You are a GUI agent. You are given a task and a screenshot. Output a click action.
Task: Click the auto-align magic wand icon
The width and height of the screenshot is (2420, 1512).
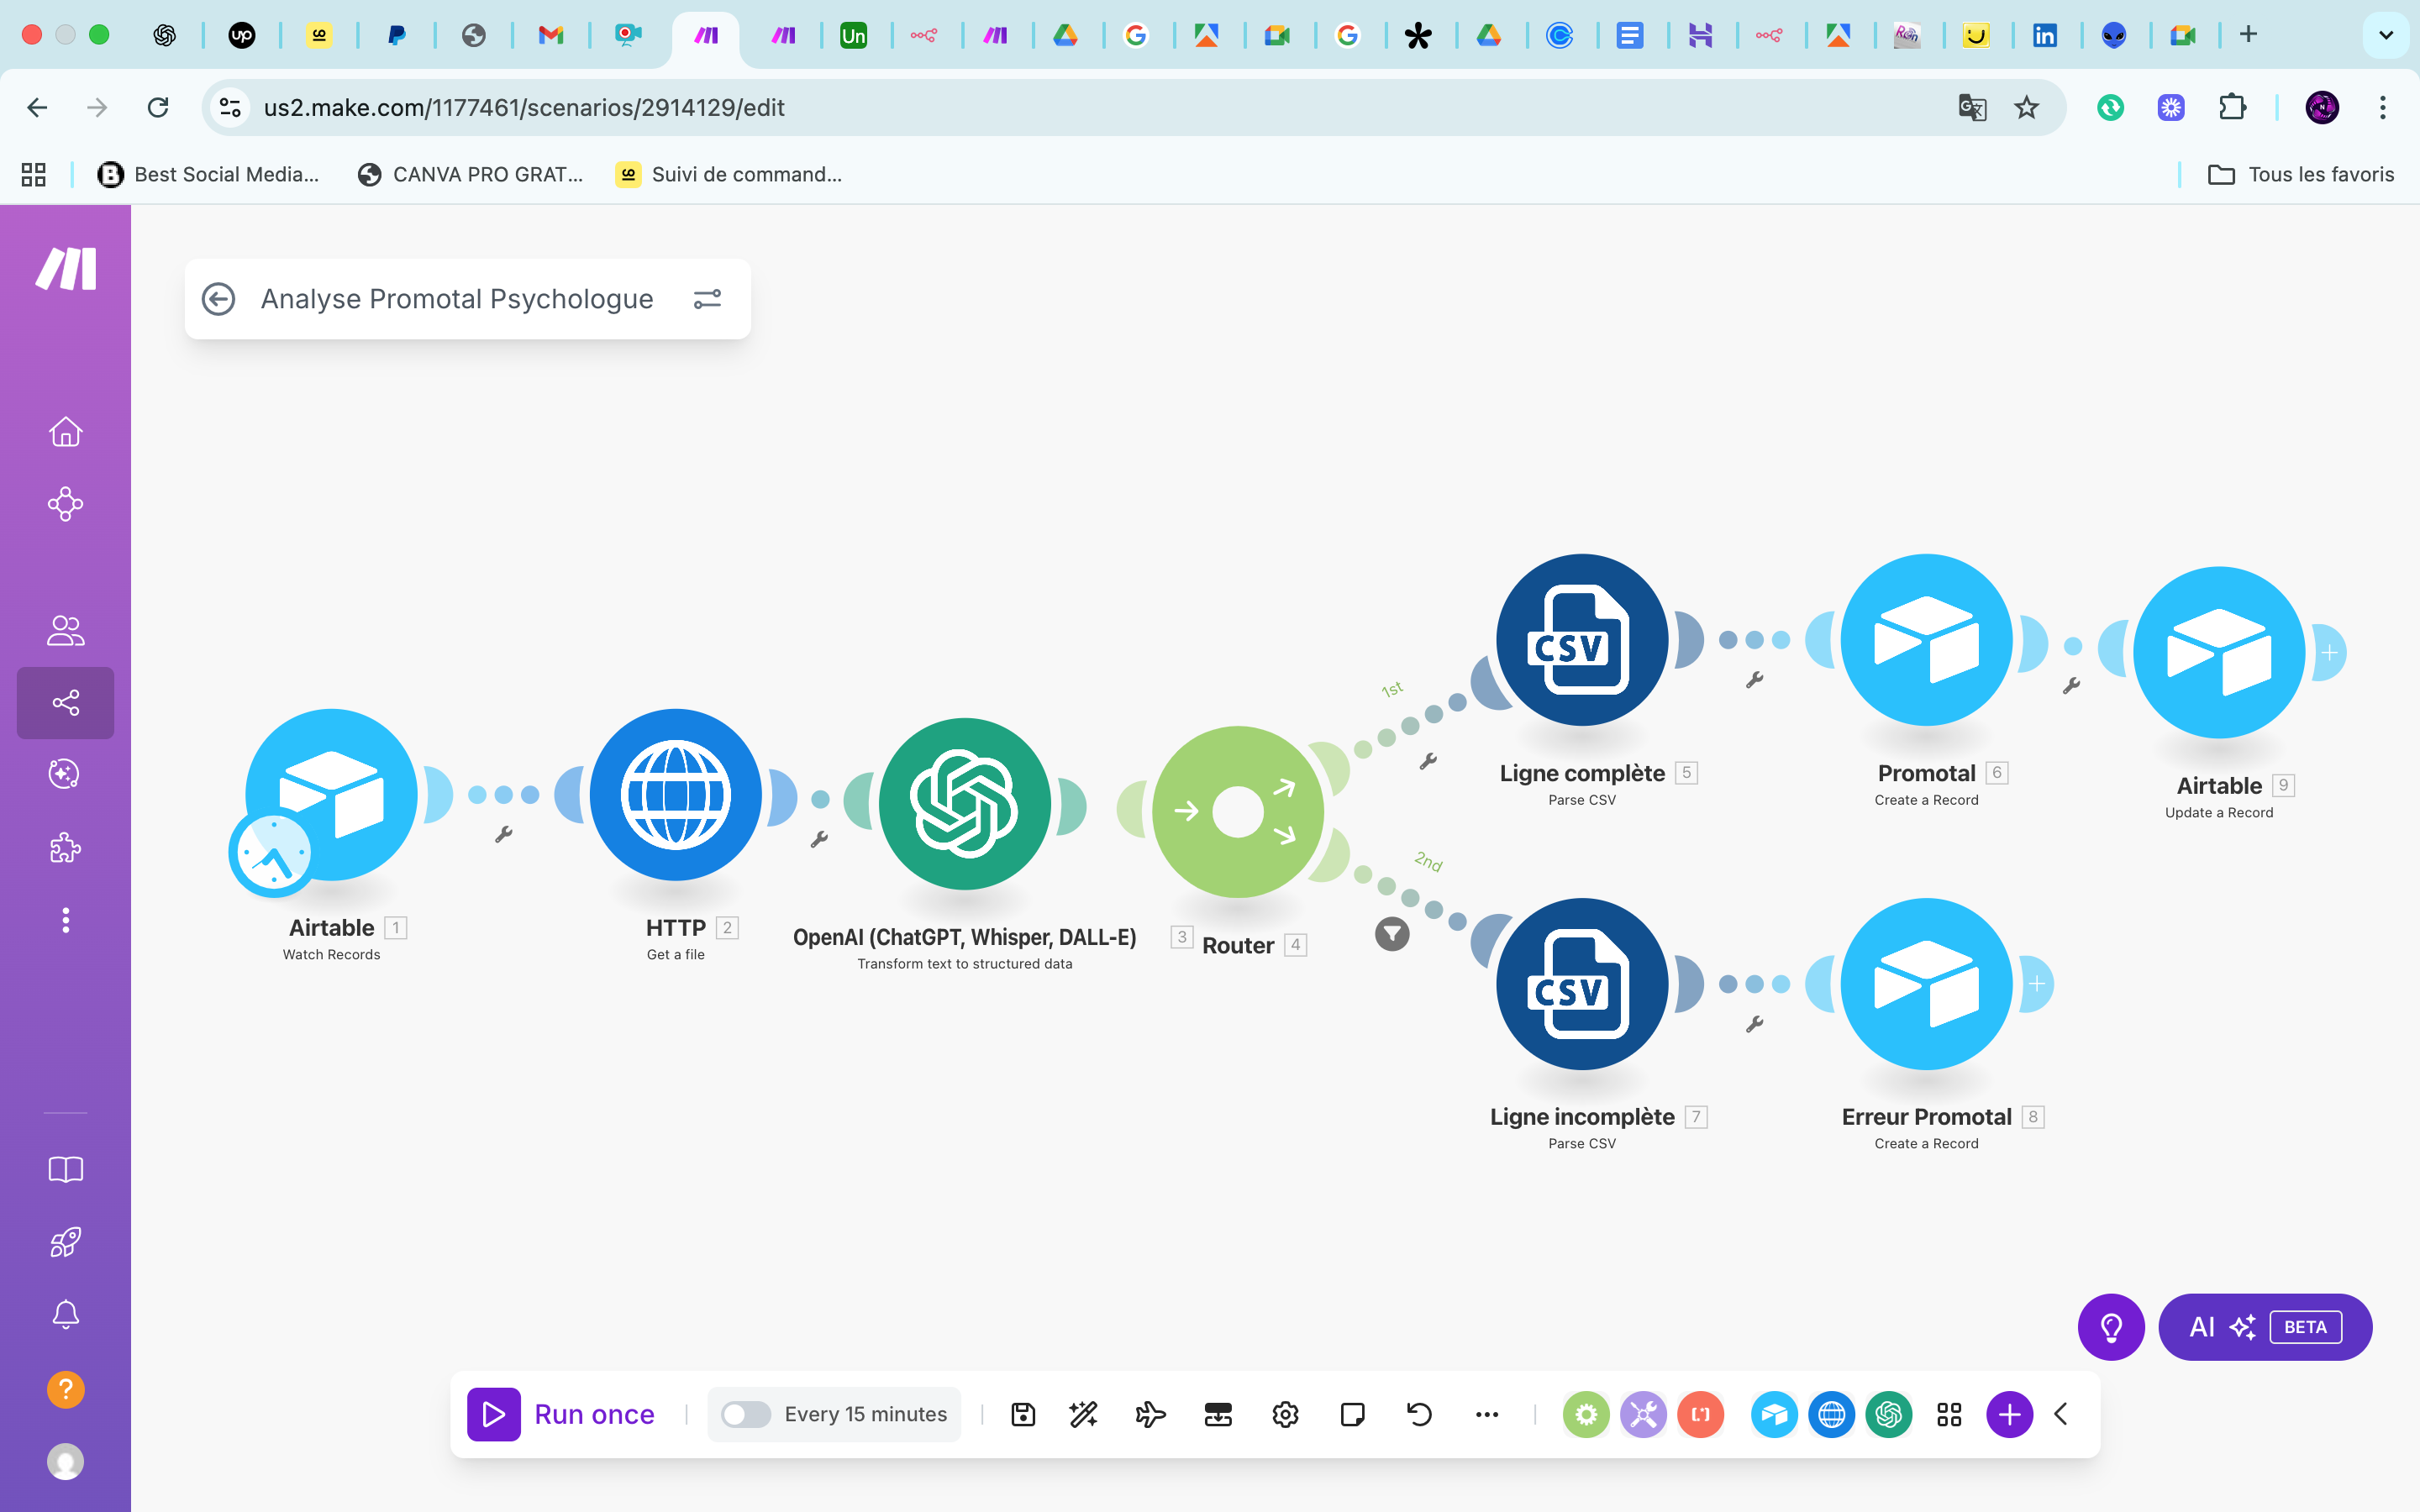[x=1083, y=1414]
